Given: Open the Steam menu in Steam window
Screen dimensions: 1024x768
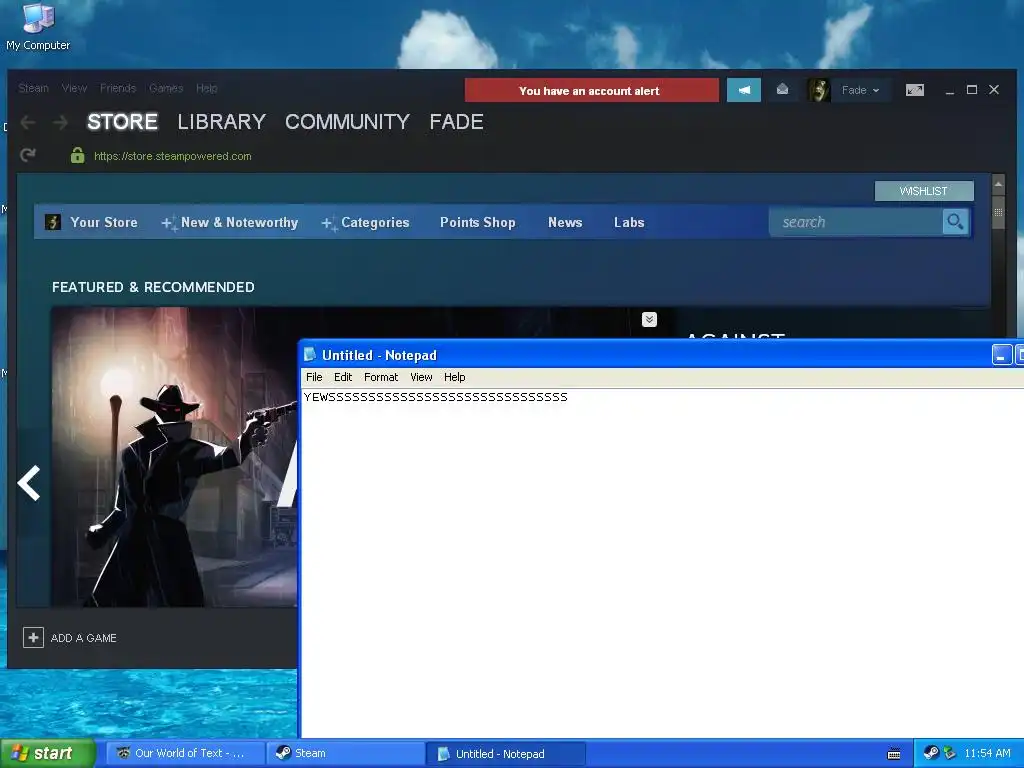Looking at the screenshot, I should pyautogui.click(x=33, y=88).
